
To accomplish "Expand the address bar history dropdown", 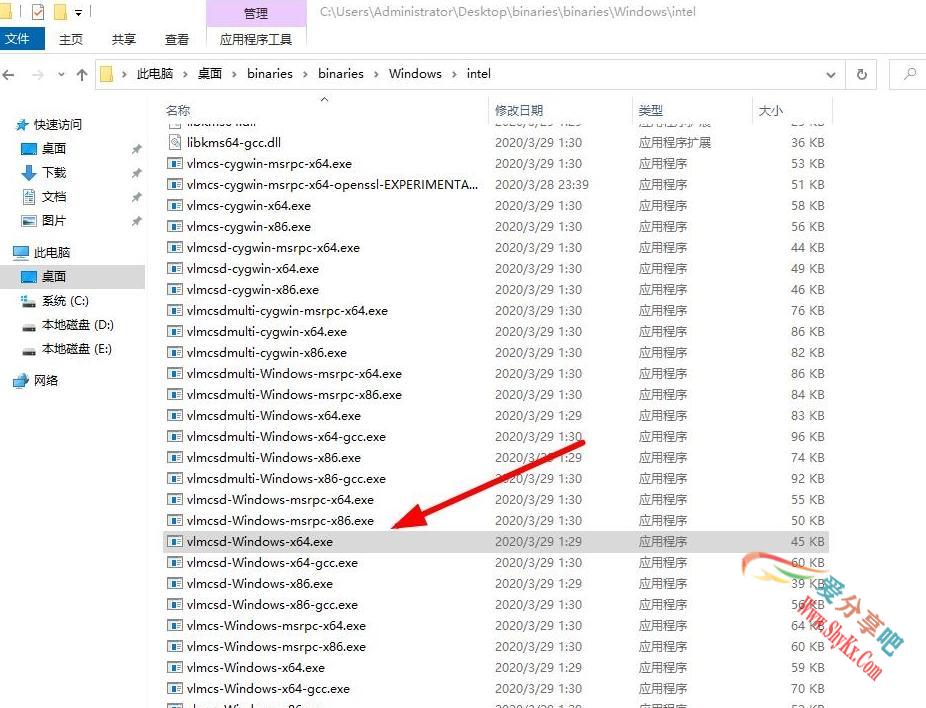I will [x=830, y=75].
